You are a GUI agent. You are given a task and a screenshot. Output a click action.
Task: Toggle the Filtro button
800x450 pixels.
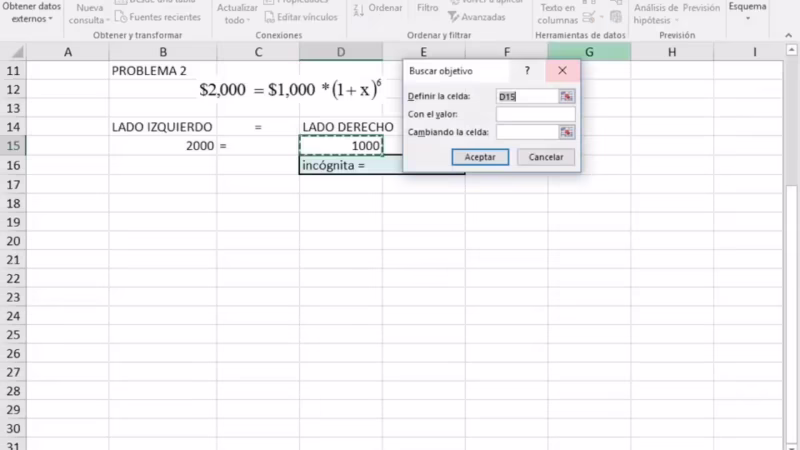[428, 8]
